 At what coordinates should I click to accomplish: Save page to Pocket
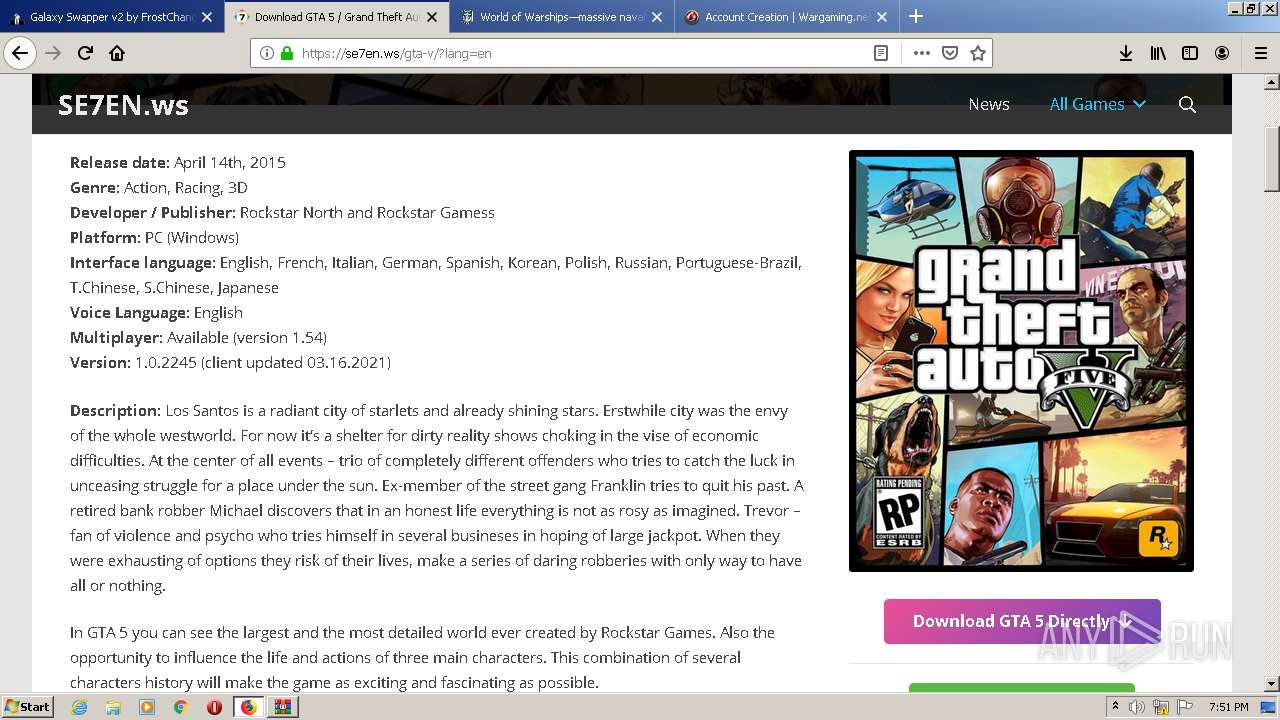click(x=950, y=53)
